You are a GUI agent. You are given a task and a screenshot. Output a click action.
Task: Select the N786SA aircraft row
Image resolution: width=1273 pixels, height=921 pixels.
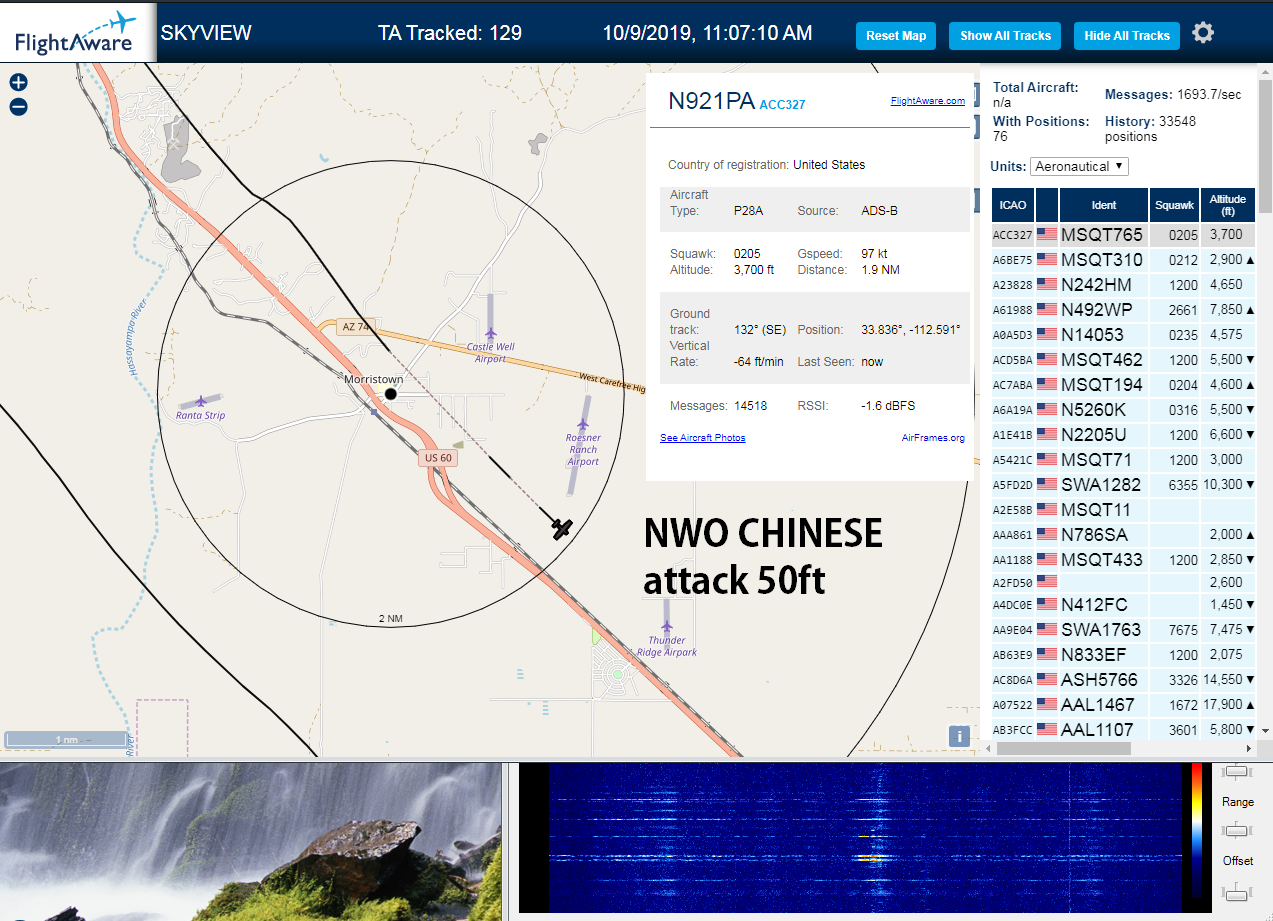(1123, 535)
